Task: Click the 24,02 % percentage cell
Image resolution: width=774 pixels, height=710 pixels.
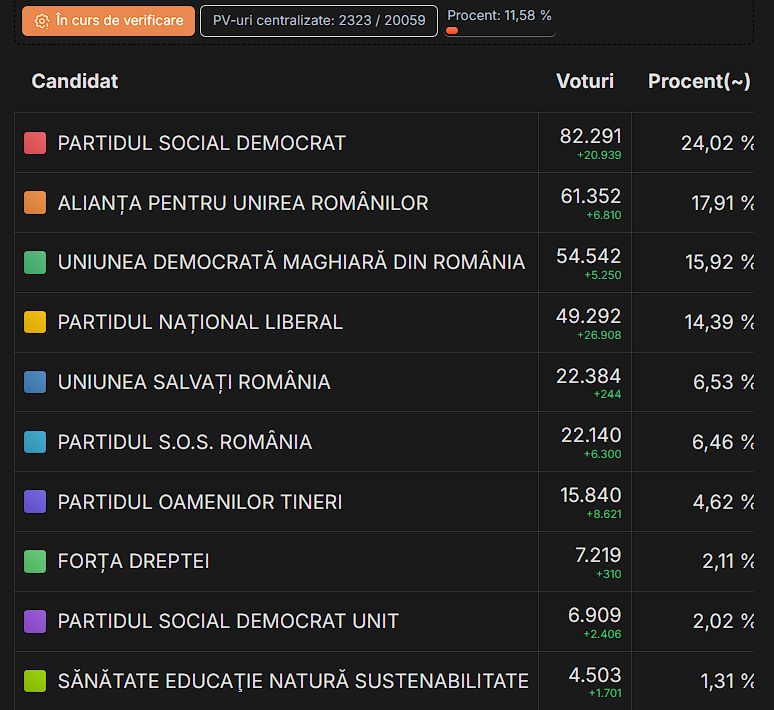Action: (x=717, y=143)
